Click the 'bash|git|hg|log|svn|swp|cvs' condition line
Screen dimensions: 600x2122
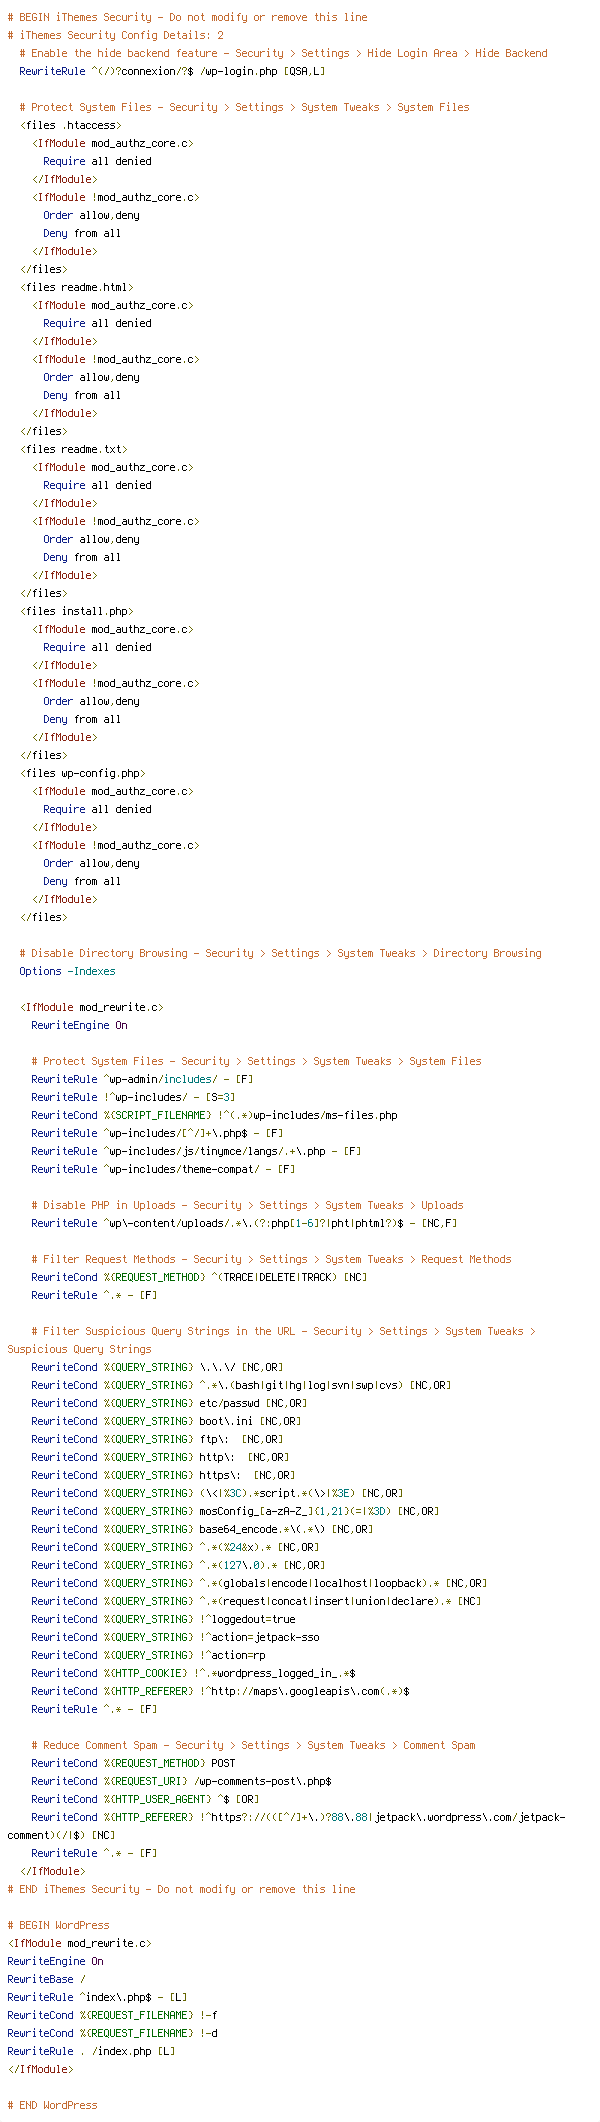[x=241, y=1385]
